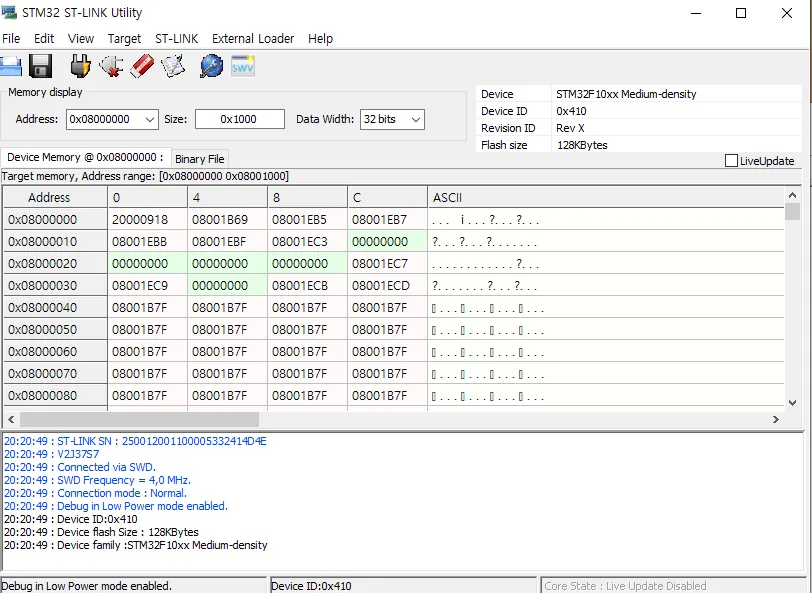Screen dimensions: 812x593
Task: Click status bar Device ID:0x410 entry
Action: (x=403, y=586)
